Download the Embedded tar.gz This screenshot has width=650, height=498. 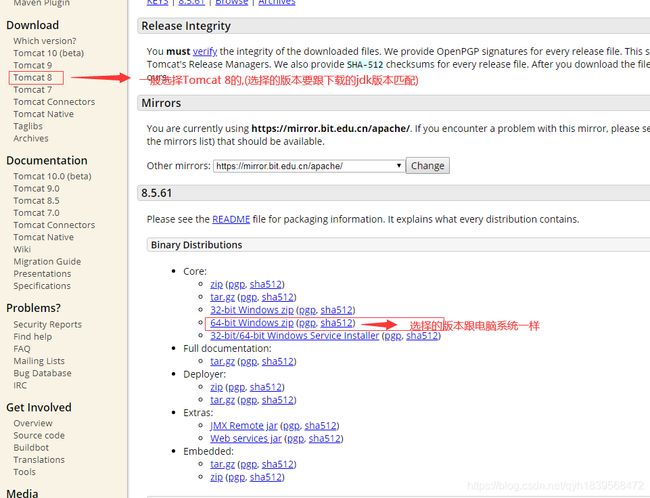coord(223,464)
